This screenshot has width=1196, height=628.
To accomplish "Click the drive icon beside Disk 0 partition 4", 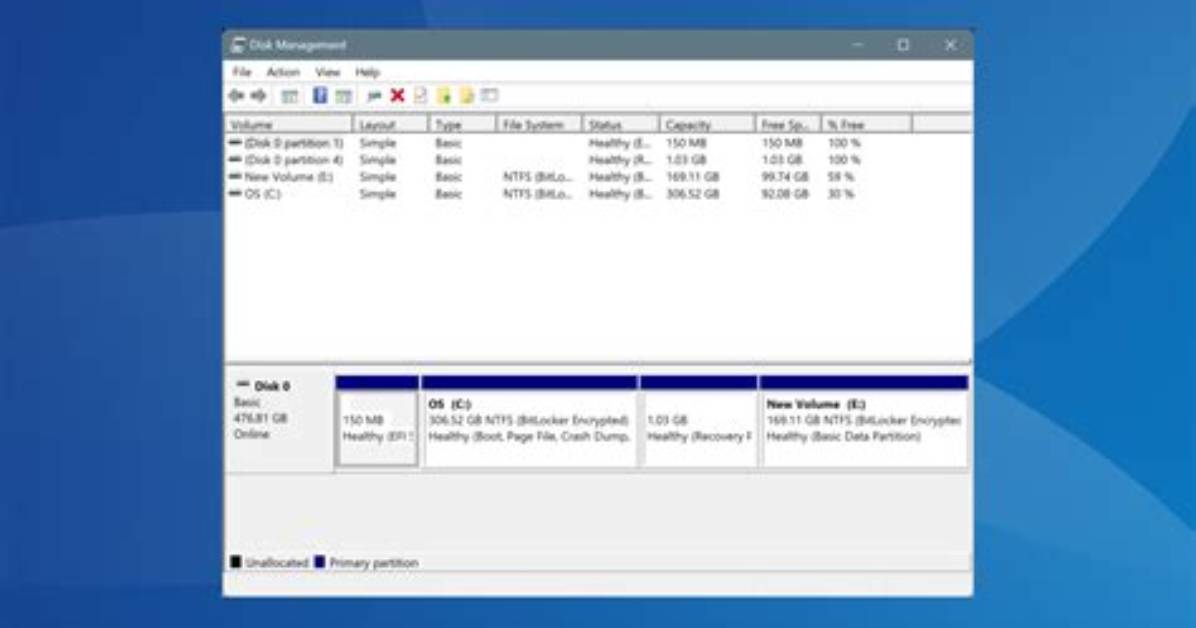I will point(235,159).
